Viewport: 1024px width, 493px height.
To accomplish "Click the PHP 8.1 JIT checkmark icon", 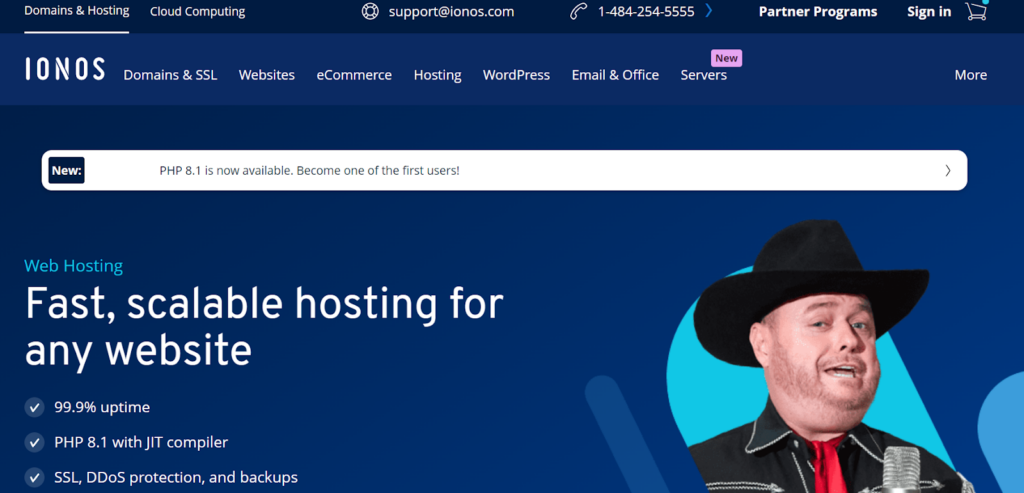I will coord(34,442).
